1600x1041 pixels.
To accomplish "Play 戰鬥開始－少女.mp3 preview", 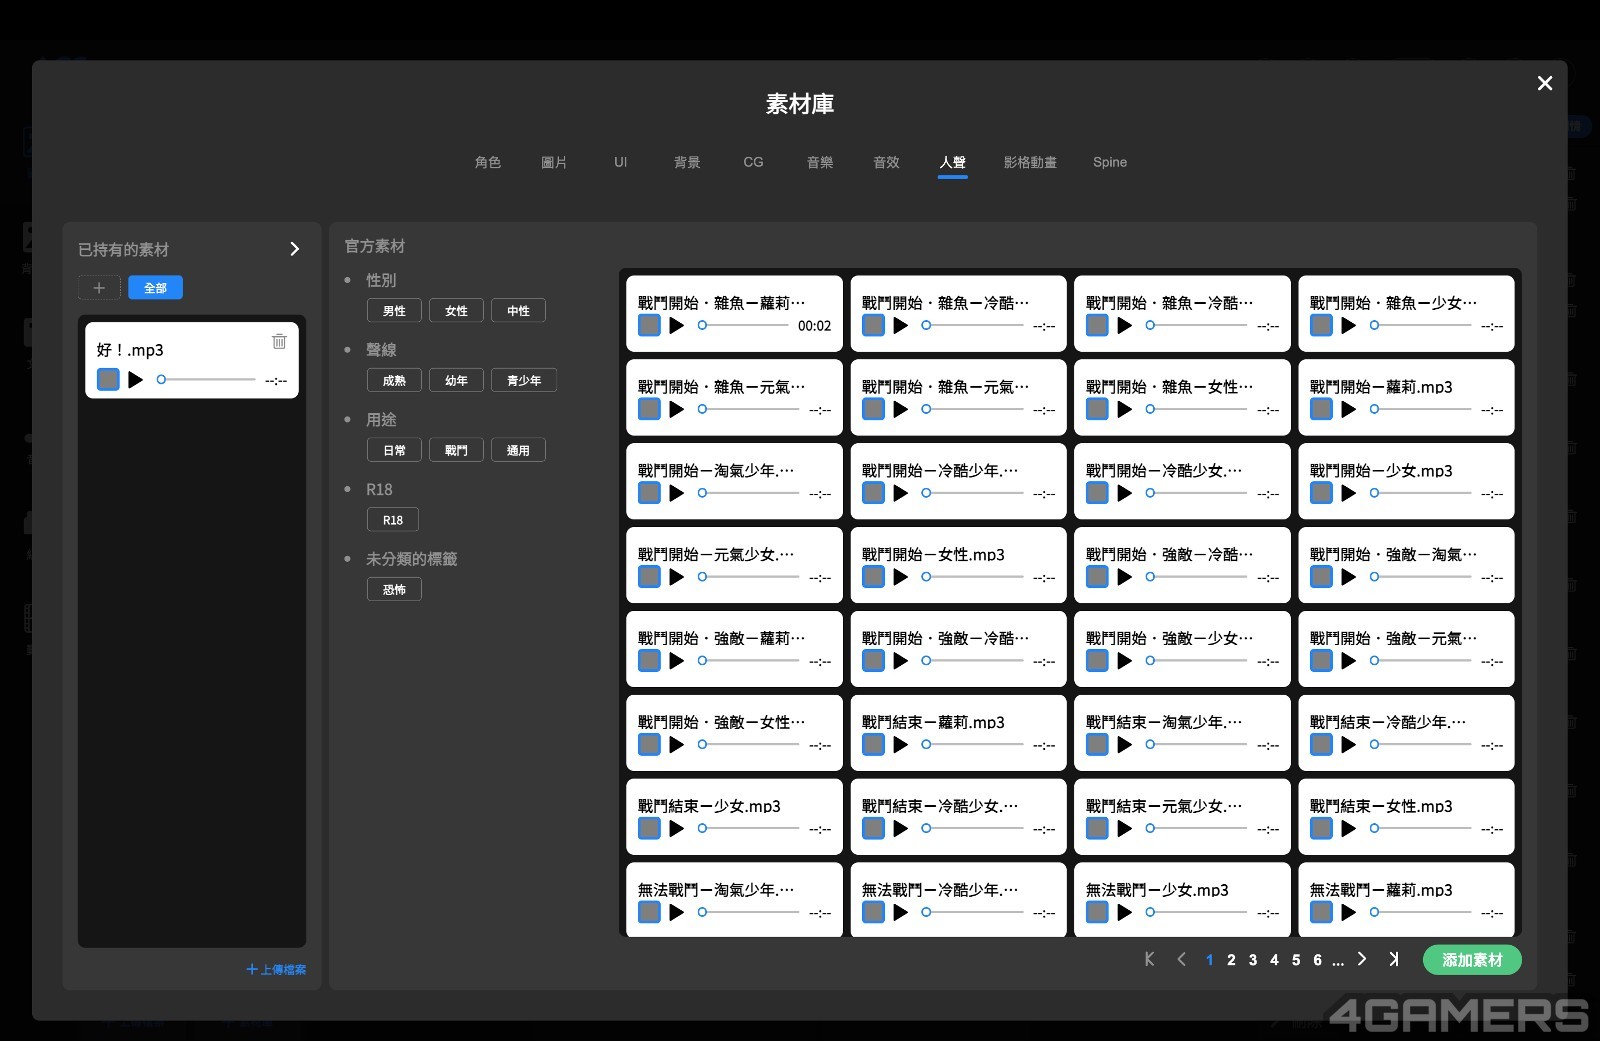I will pos(1349,493).
